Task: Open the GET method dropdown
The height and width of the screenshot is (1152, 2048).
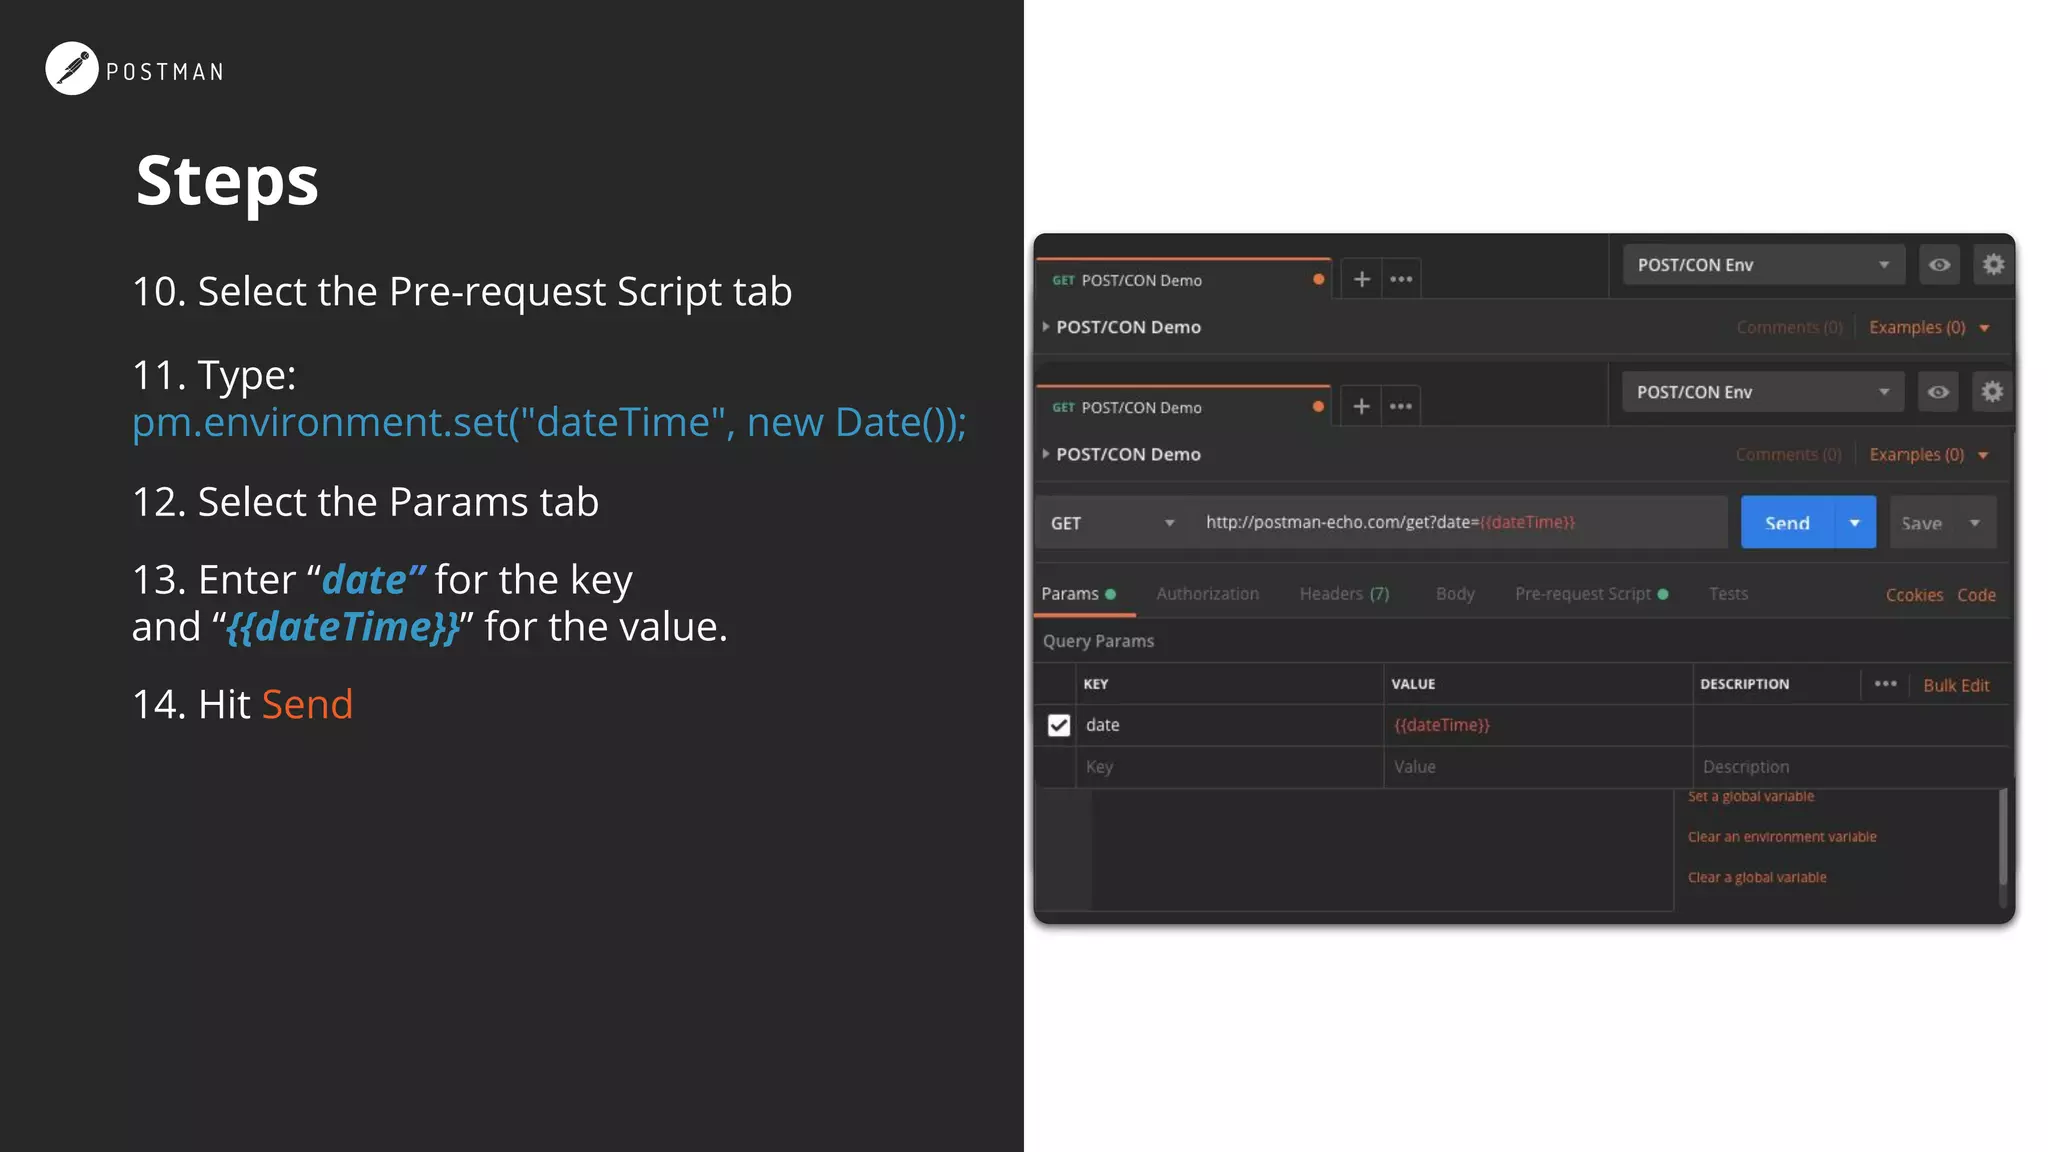Action: 1112,523
